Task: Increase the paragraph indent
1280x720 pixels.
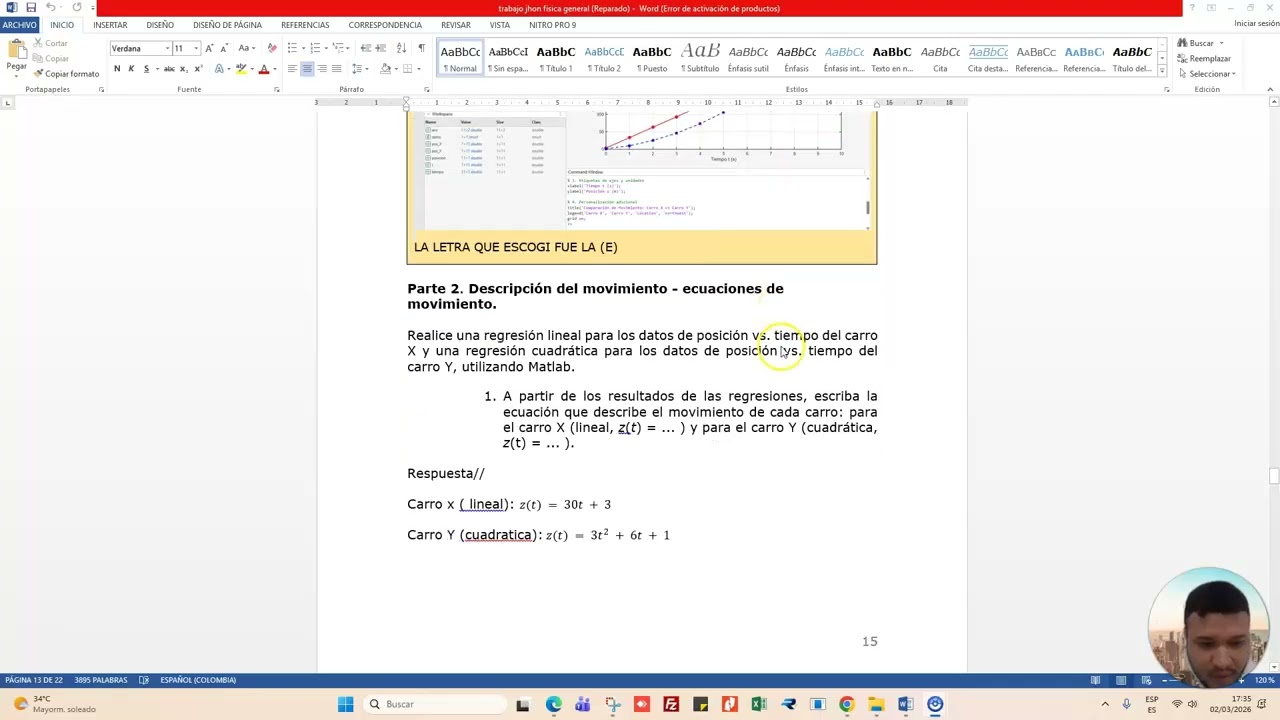Action: point(381,48)
